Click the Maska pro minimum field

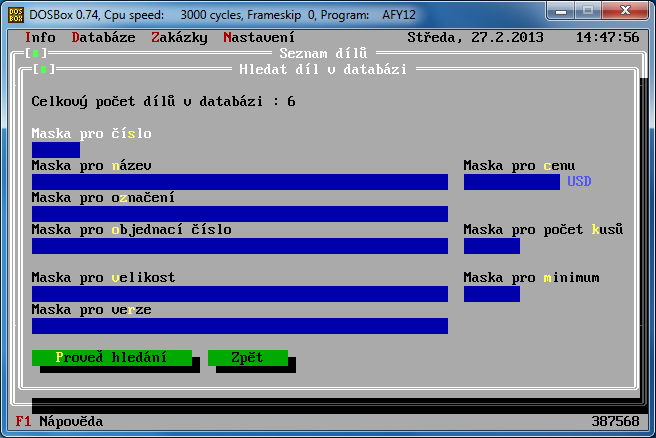click(x=491, y=294)
